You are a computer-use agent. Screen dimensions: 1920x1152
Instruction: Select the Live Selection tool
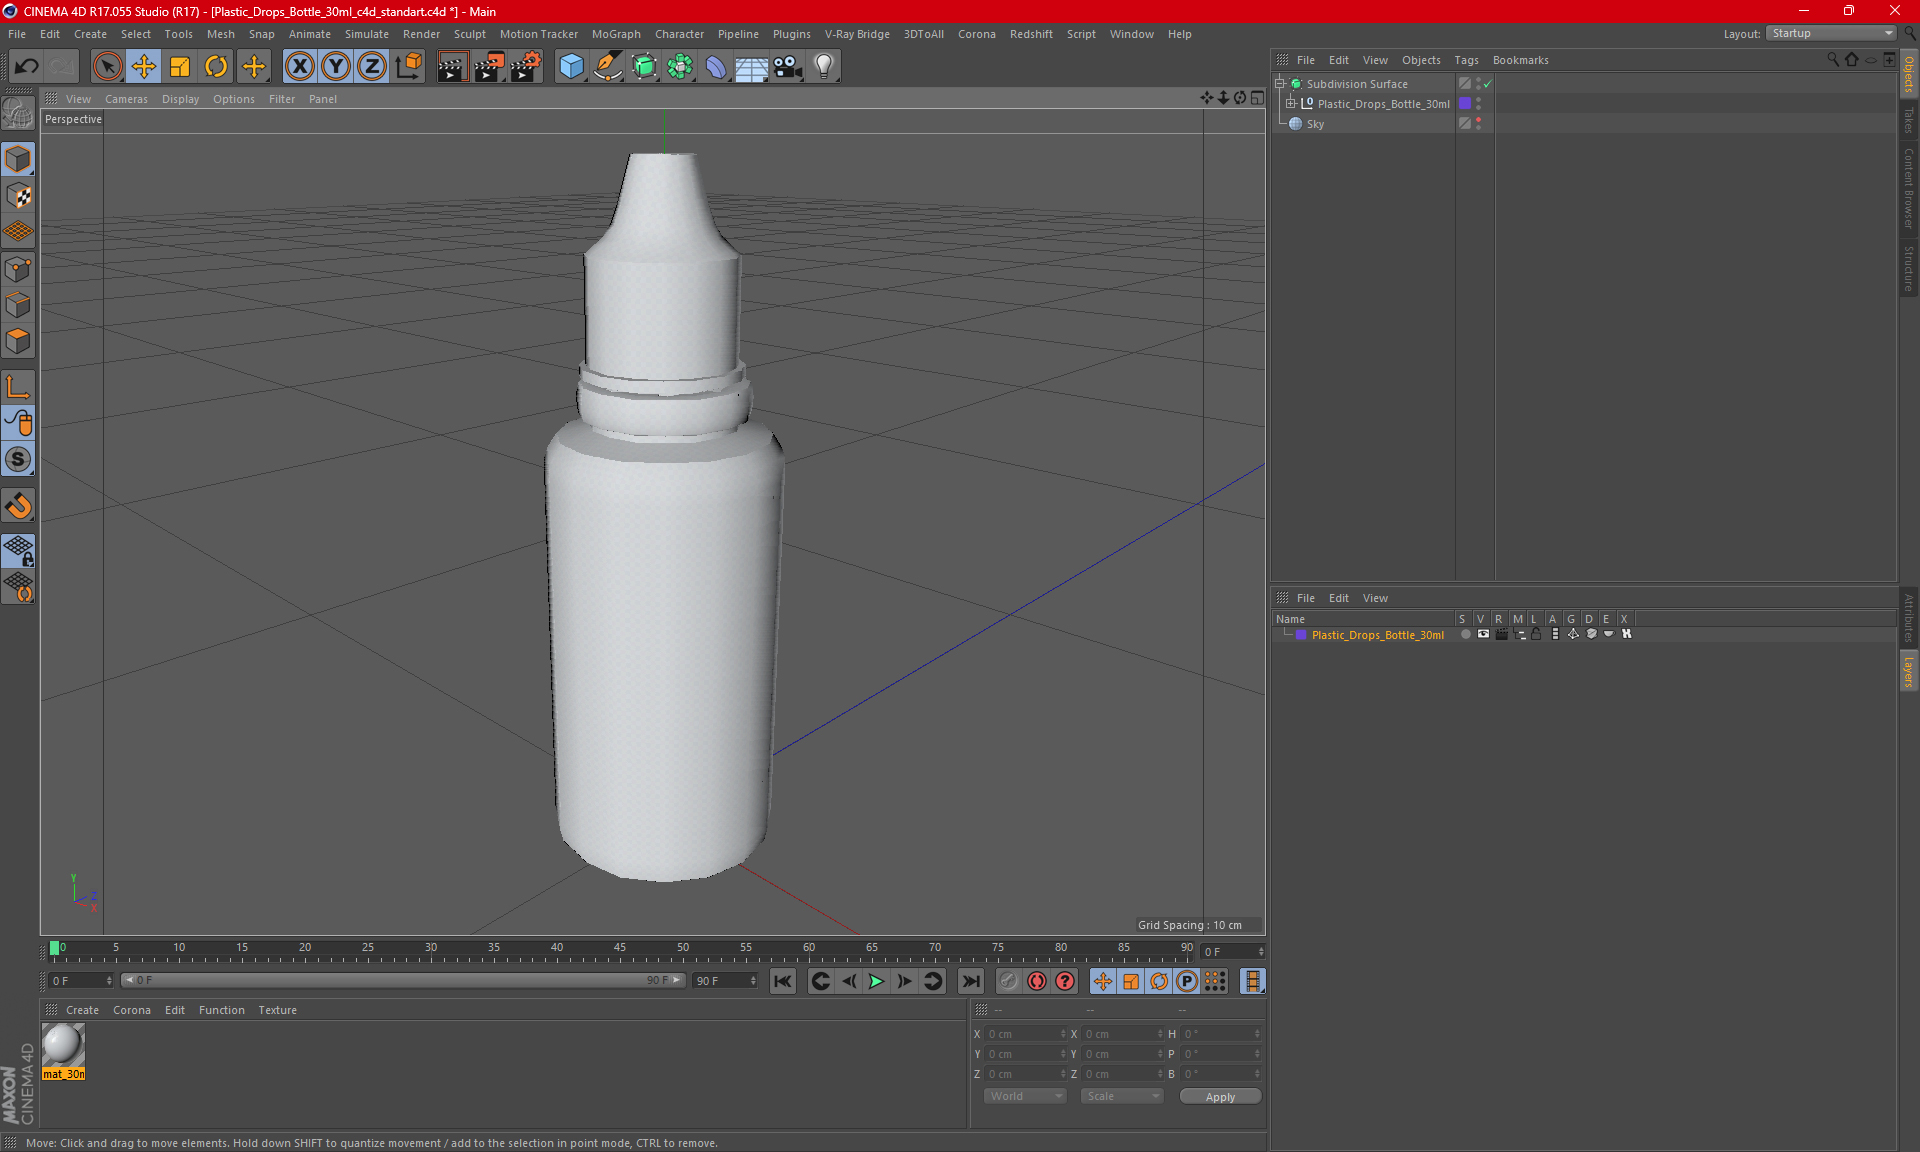pyautogui.click(x=107, y=66)
